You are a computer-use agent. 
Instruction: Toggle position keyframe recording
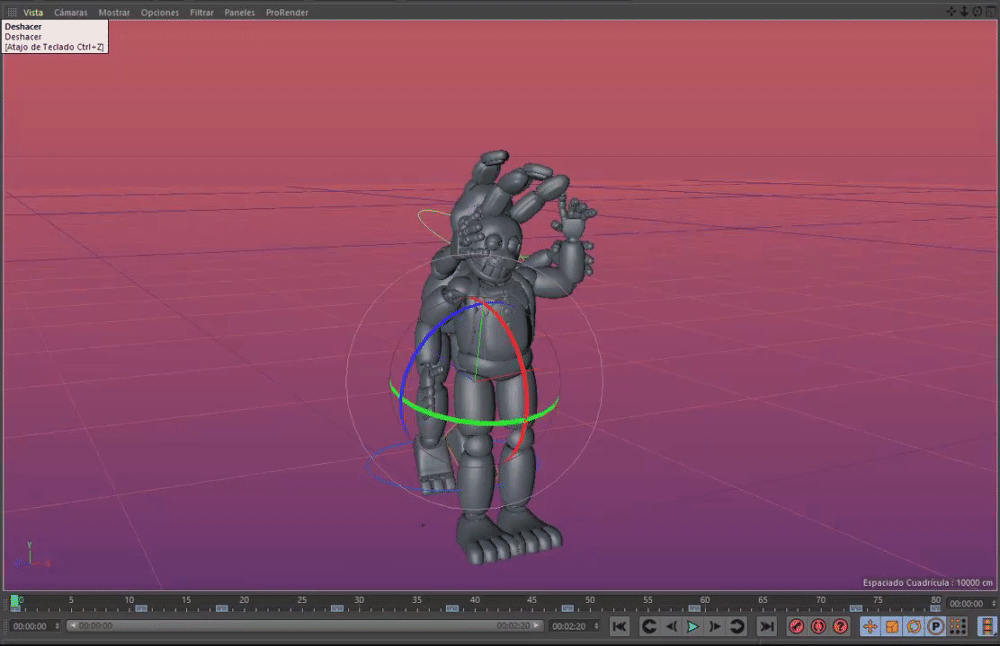point(869,626)
